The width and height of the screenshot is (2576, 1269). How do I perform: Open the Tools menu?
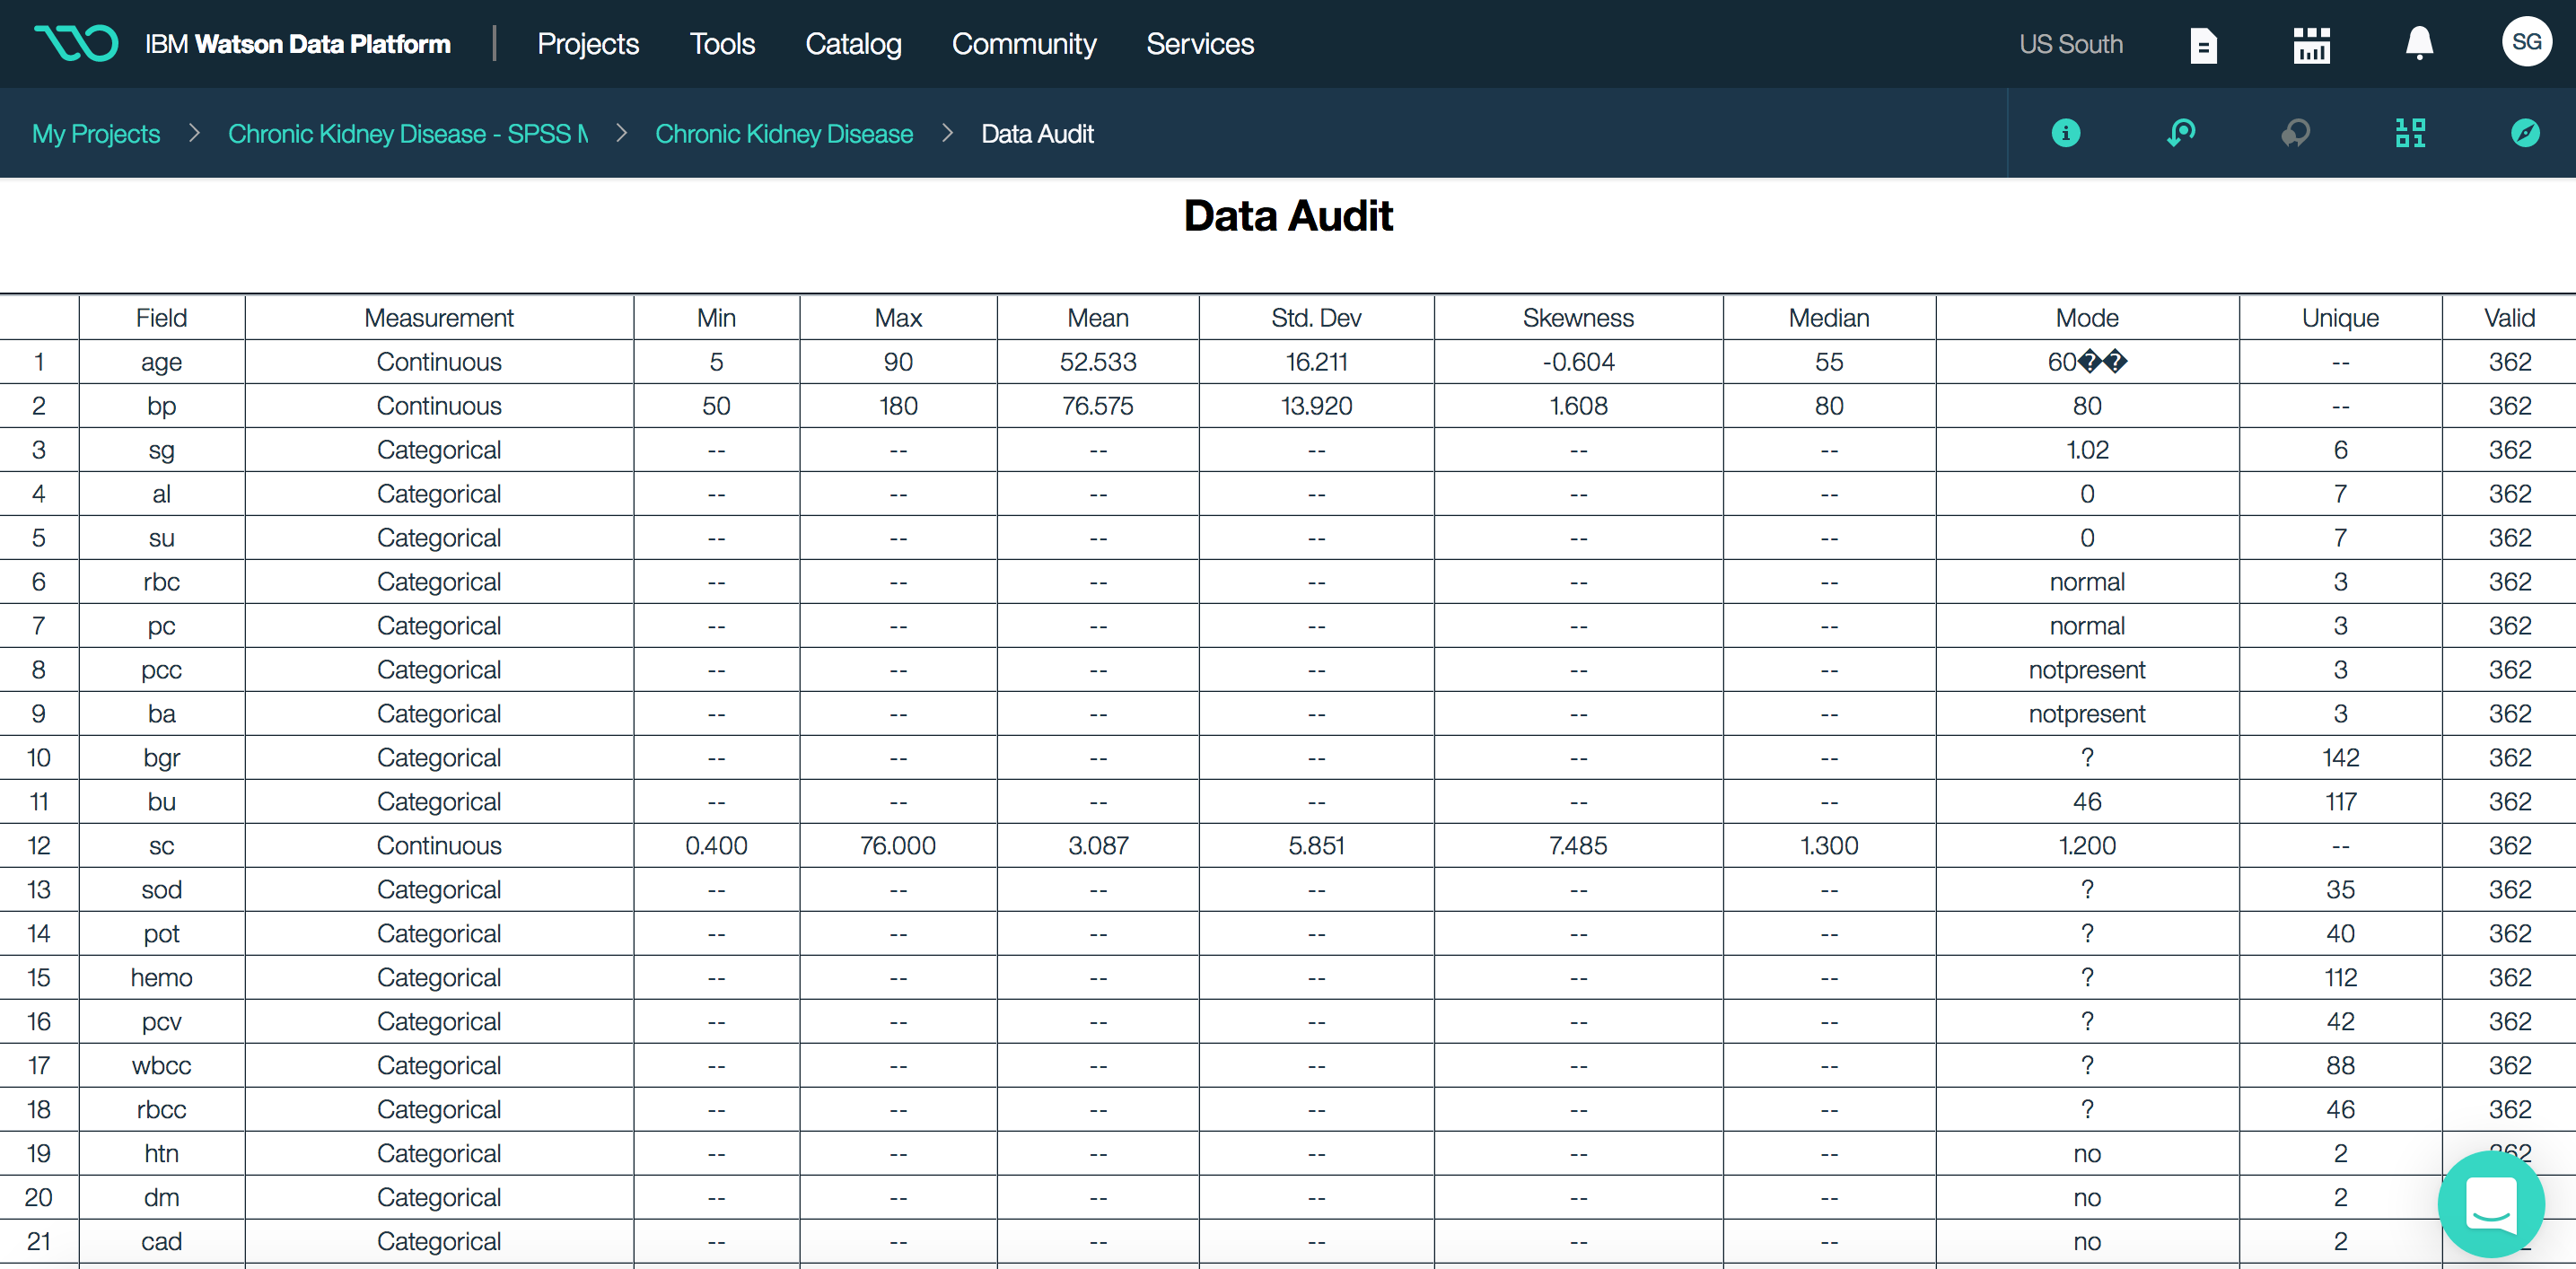click(x=722, y=44)
